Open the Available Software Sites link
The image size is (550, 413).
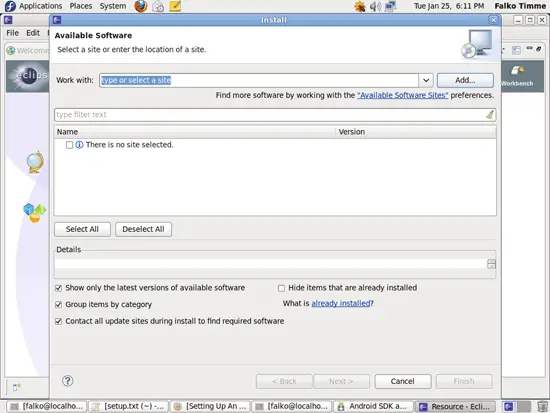403,95
